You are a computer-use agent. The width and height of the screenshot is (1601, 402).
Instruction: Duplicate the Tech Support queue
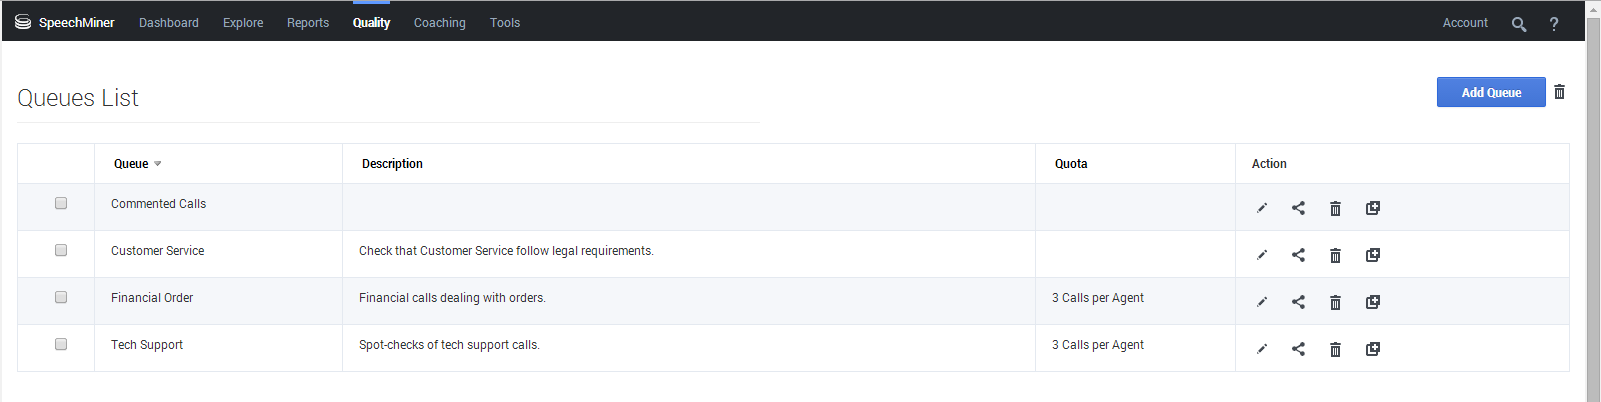pos(1373,349)
